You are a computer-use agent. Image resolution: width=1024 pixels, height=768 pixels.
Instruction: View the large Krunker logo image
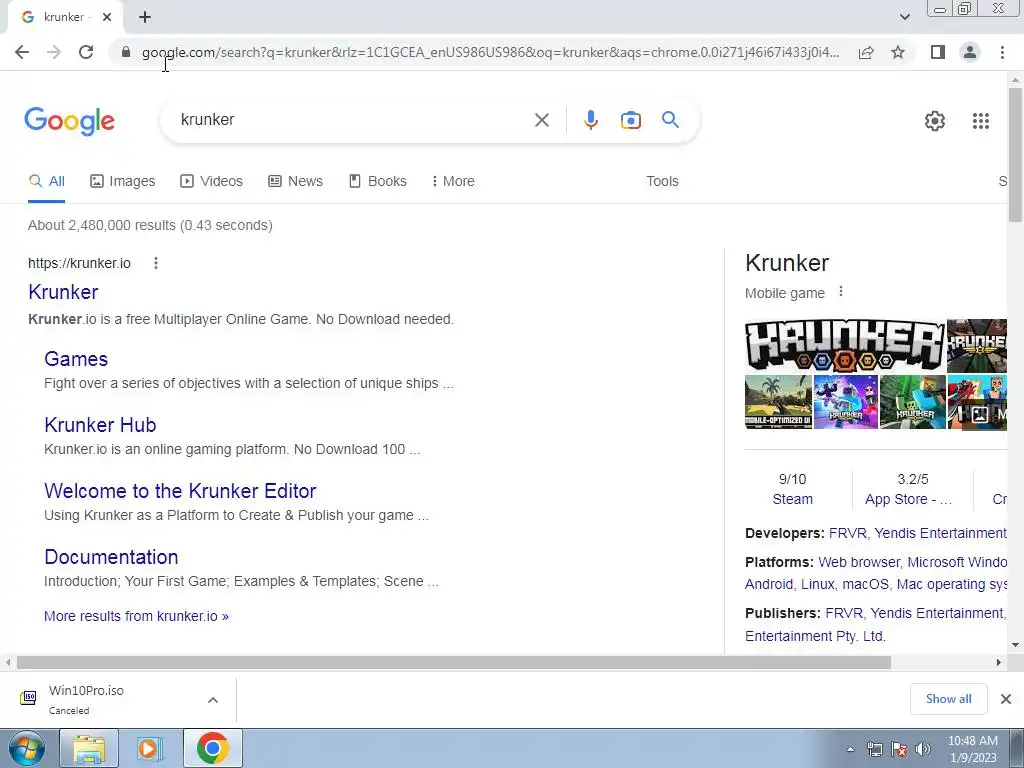coord(844,345)
